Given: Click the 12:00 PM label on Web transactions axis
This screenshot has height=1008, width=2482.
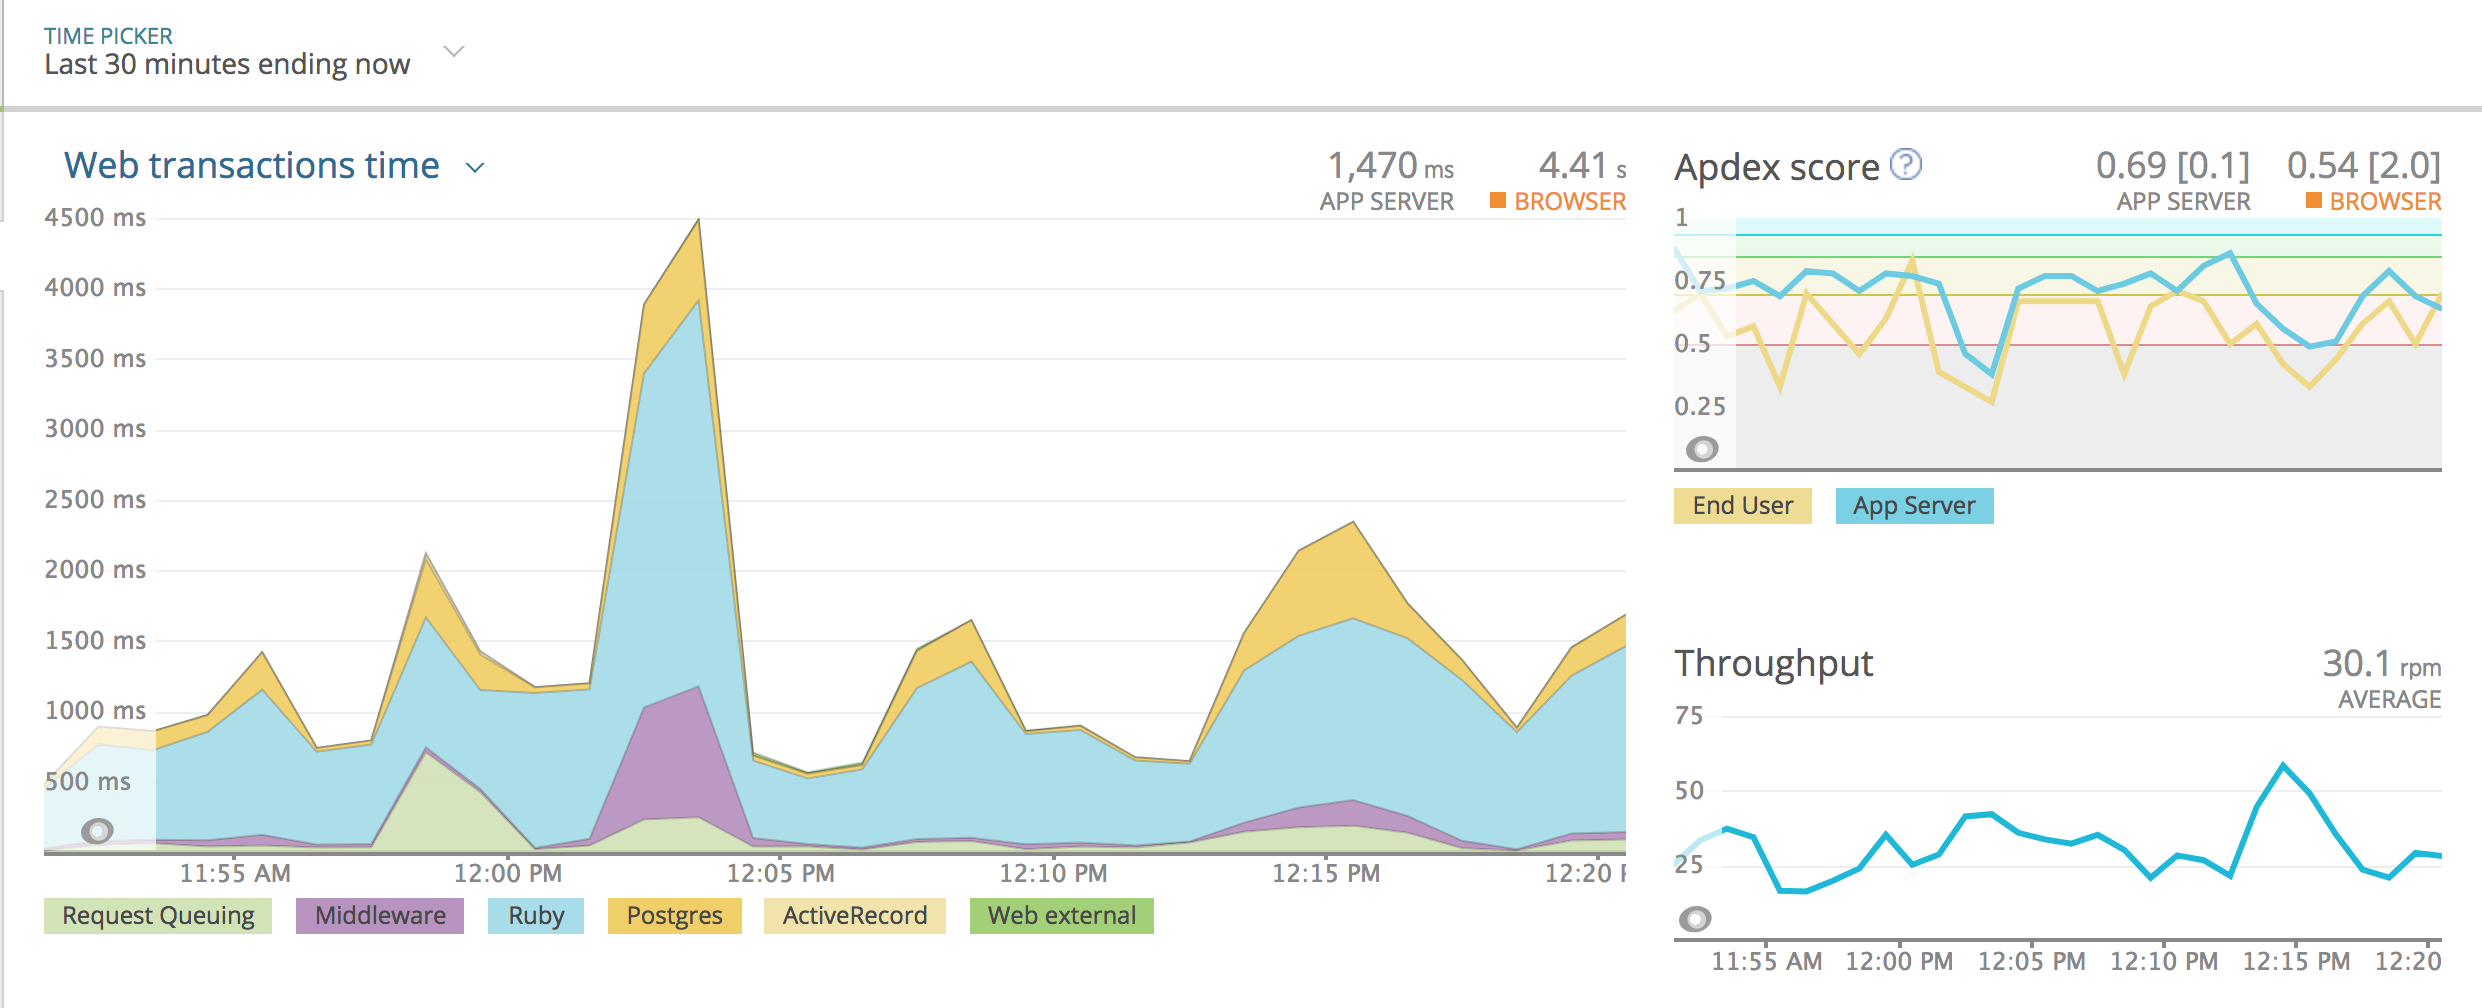Looking at the screenshot, I should [x=508, y=874].
